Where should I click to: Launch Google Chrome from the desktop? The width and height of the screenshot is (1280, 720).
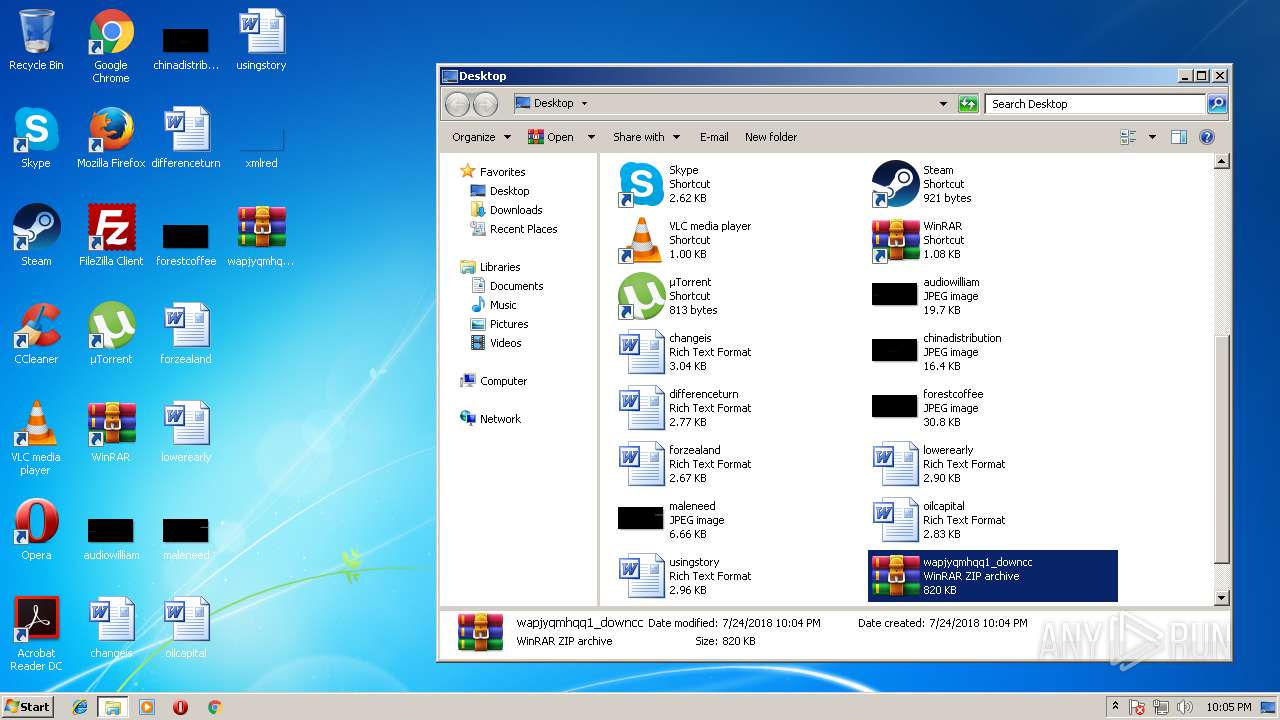pos(111,46)
